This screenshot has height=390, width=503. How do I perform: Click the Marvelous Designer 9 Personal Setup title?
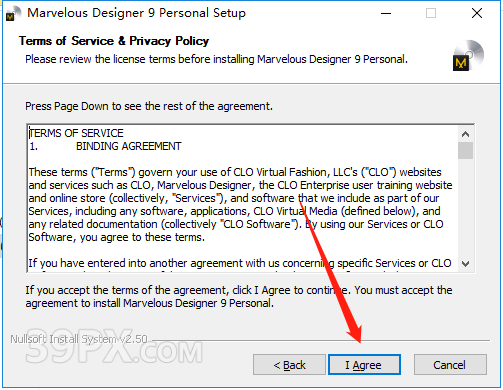pyautogui.click(x=136, y=13)
